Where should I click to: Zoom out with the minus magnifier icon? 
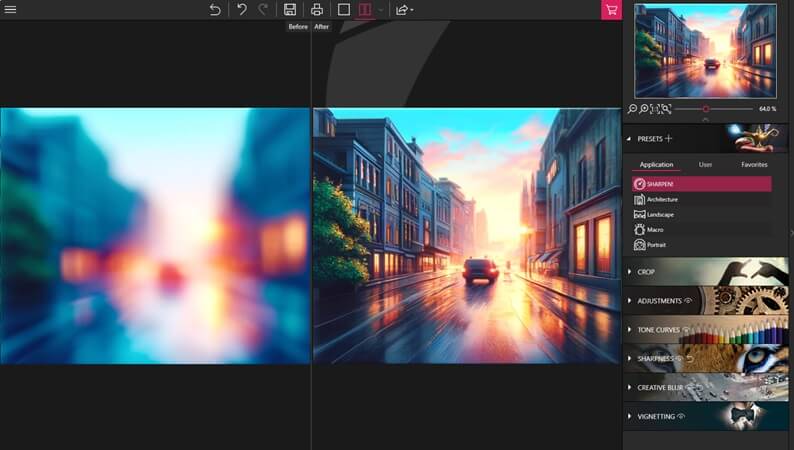pyautogui.click(x=632, y=109)
